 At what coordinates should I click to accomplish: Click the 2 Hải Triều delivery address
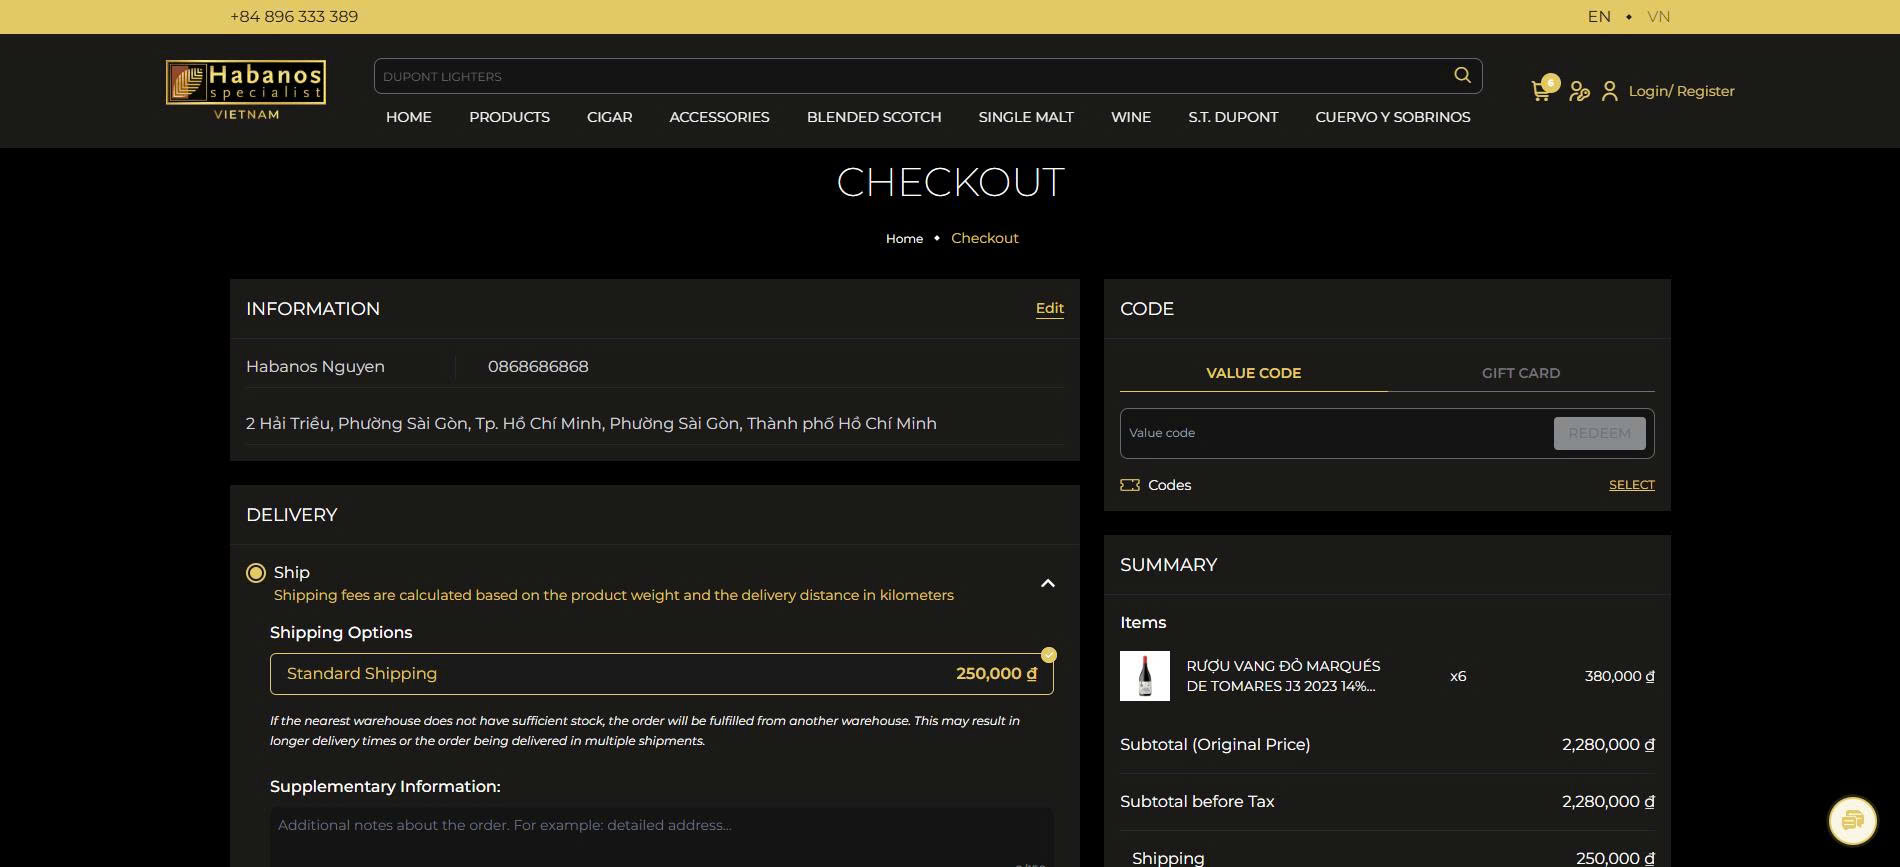tap(591, 424)
